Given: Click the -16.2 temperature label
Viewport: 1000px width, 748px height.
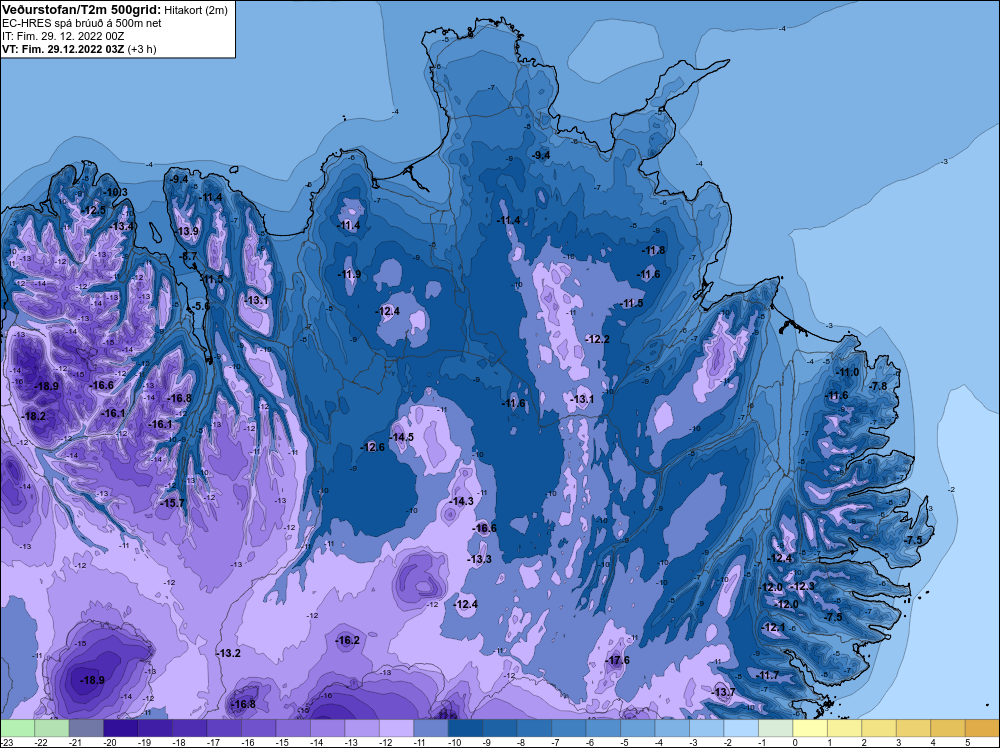Looking at the screenshot, I should [x=348, y=640].
